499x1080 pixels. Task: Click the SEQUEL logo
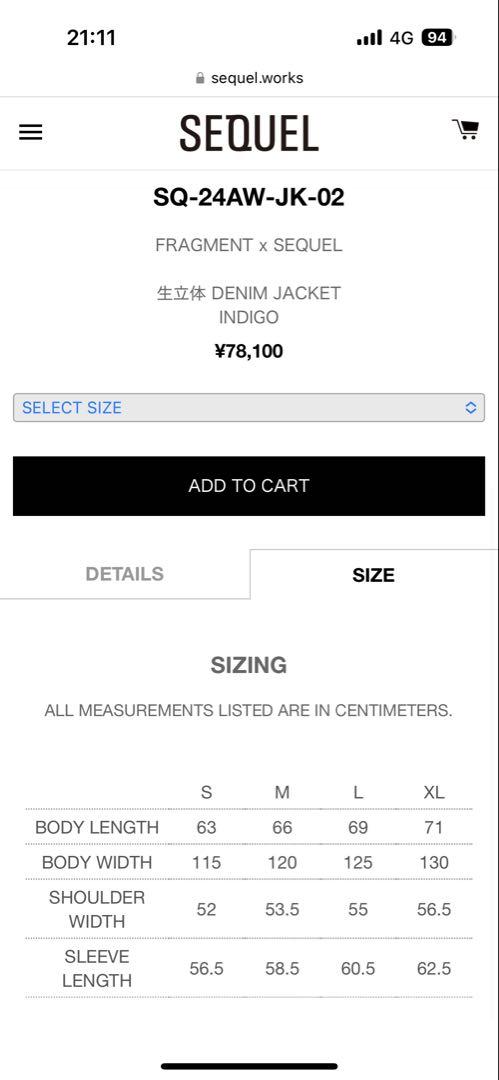[x=249, y=134]
